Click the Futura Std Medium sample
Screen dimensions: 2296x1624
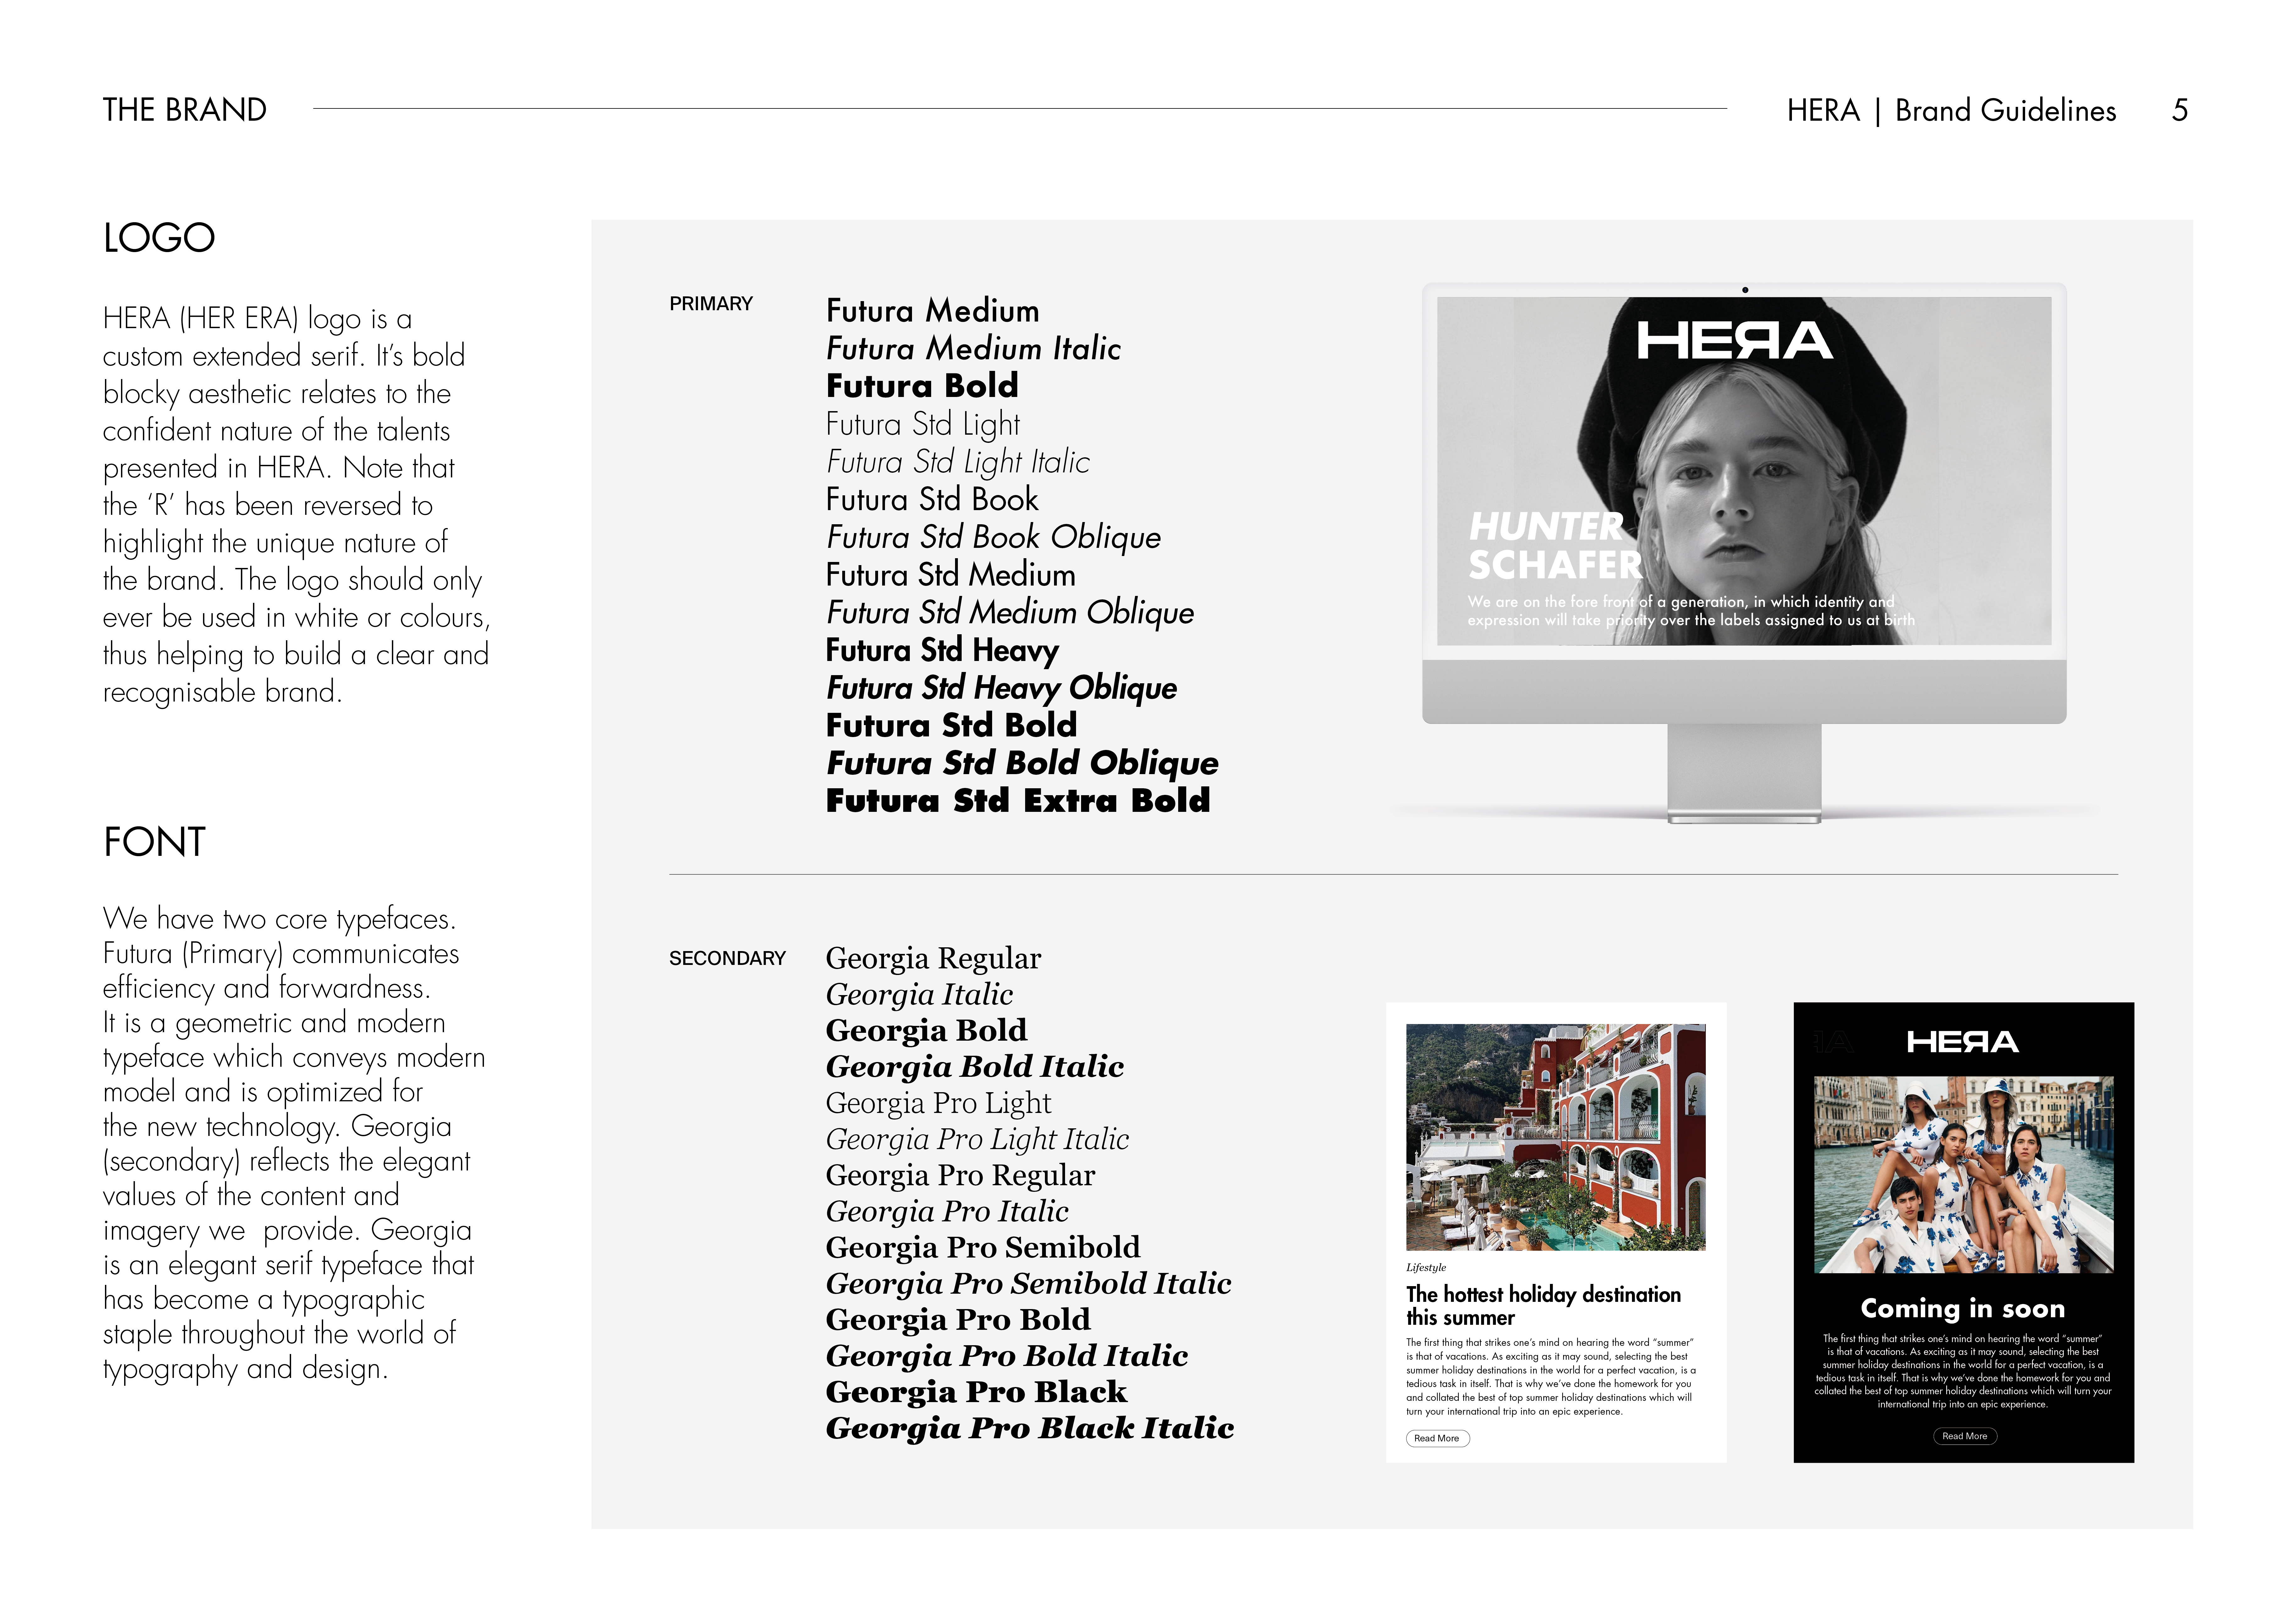(951, 575)
